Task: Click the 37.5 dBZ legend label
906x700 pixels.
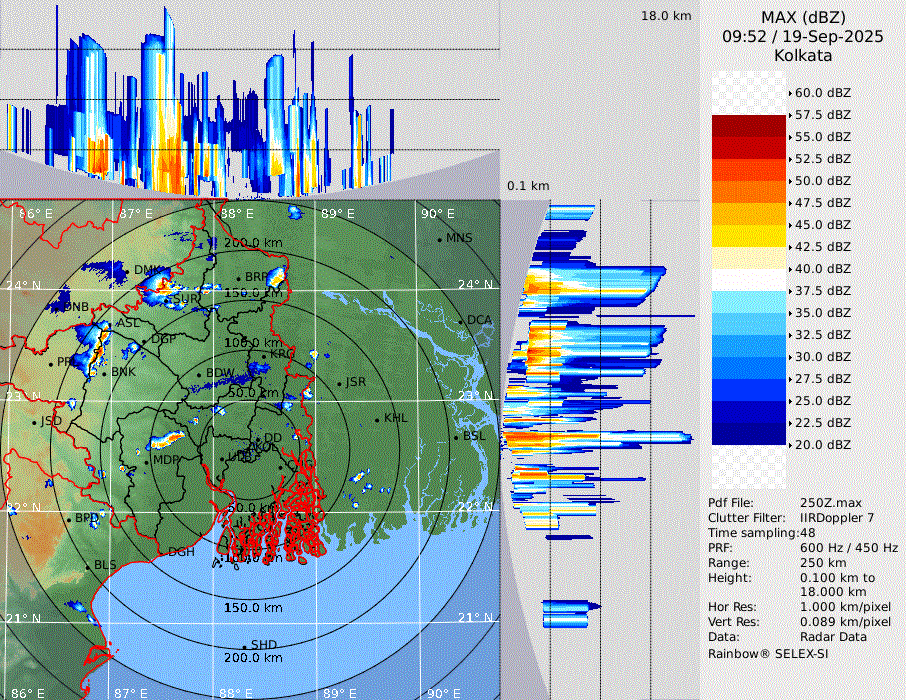Action: point(822,290)
